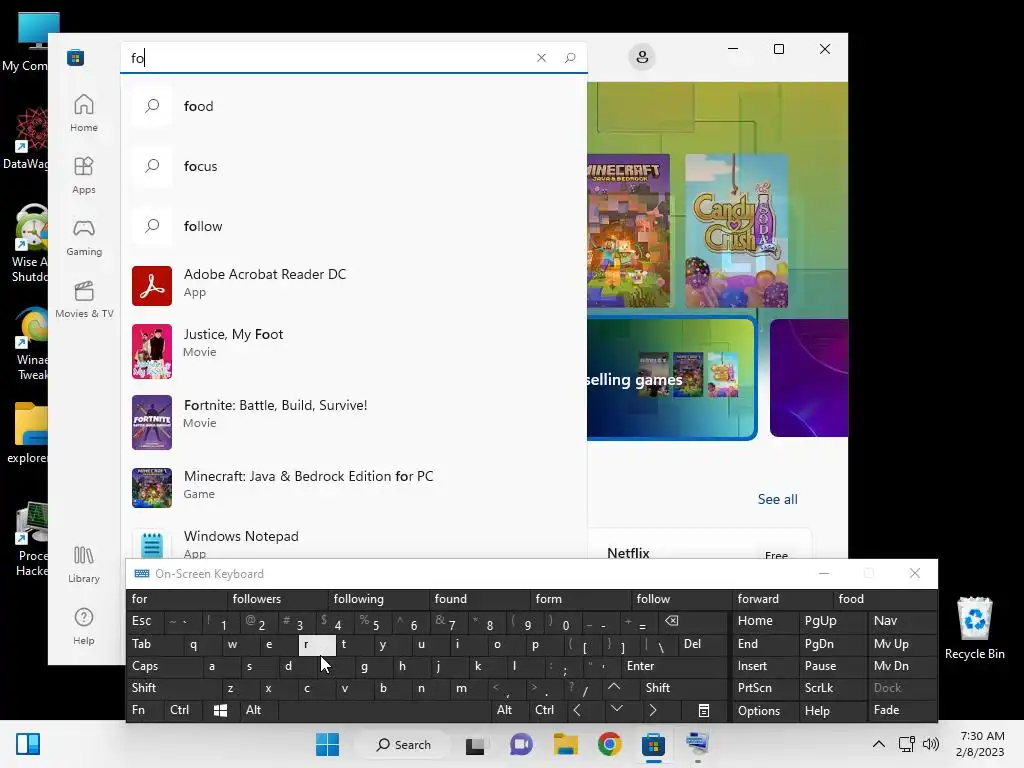This screenshot has height=768, width=1024.
Task: Pick 'found' keyboard text prediction
Action: (479, 599)
